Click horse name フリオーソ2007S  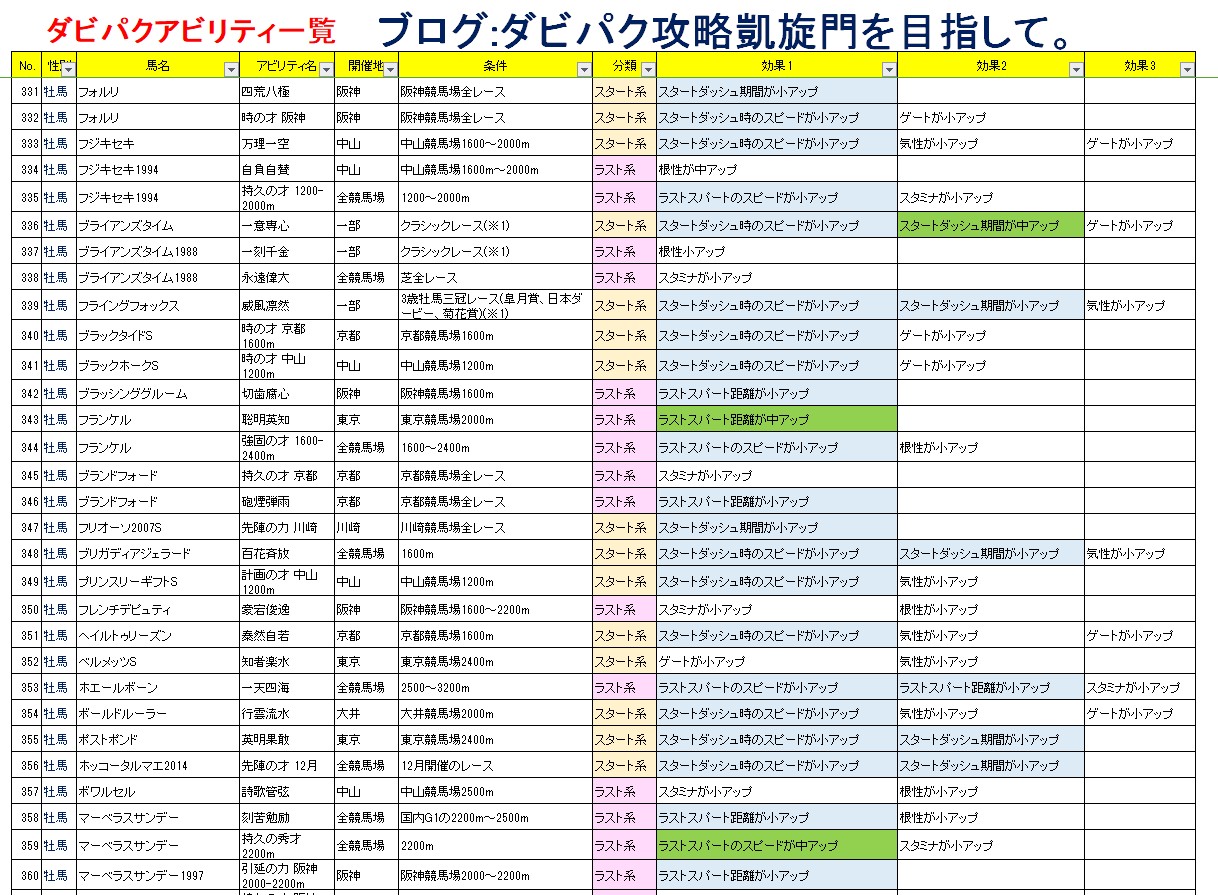coord(120,527)
